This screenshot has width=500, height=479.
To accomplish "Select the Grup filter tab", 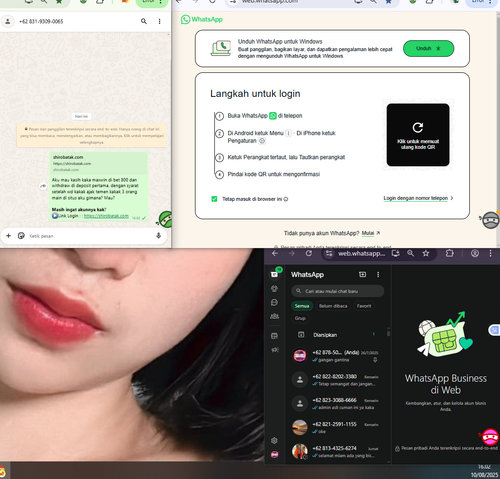I will tap(300, 318).
